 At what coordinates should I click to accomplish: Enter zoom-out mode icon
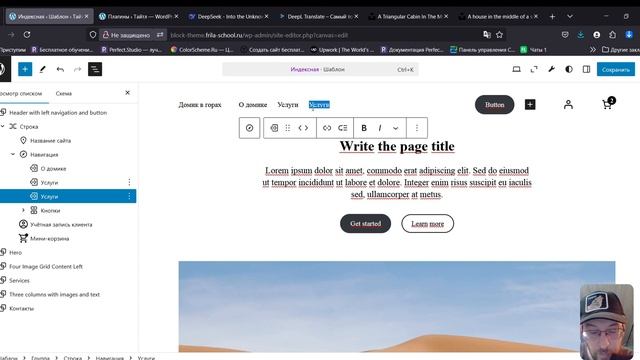[534, 69]
